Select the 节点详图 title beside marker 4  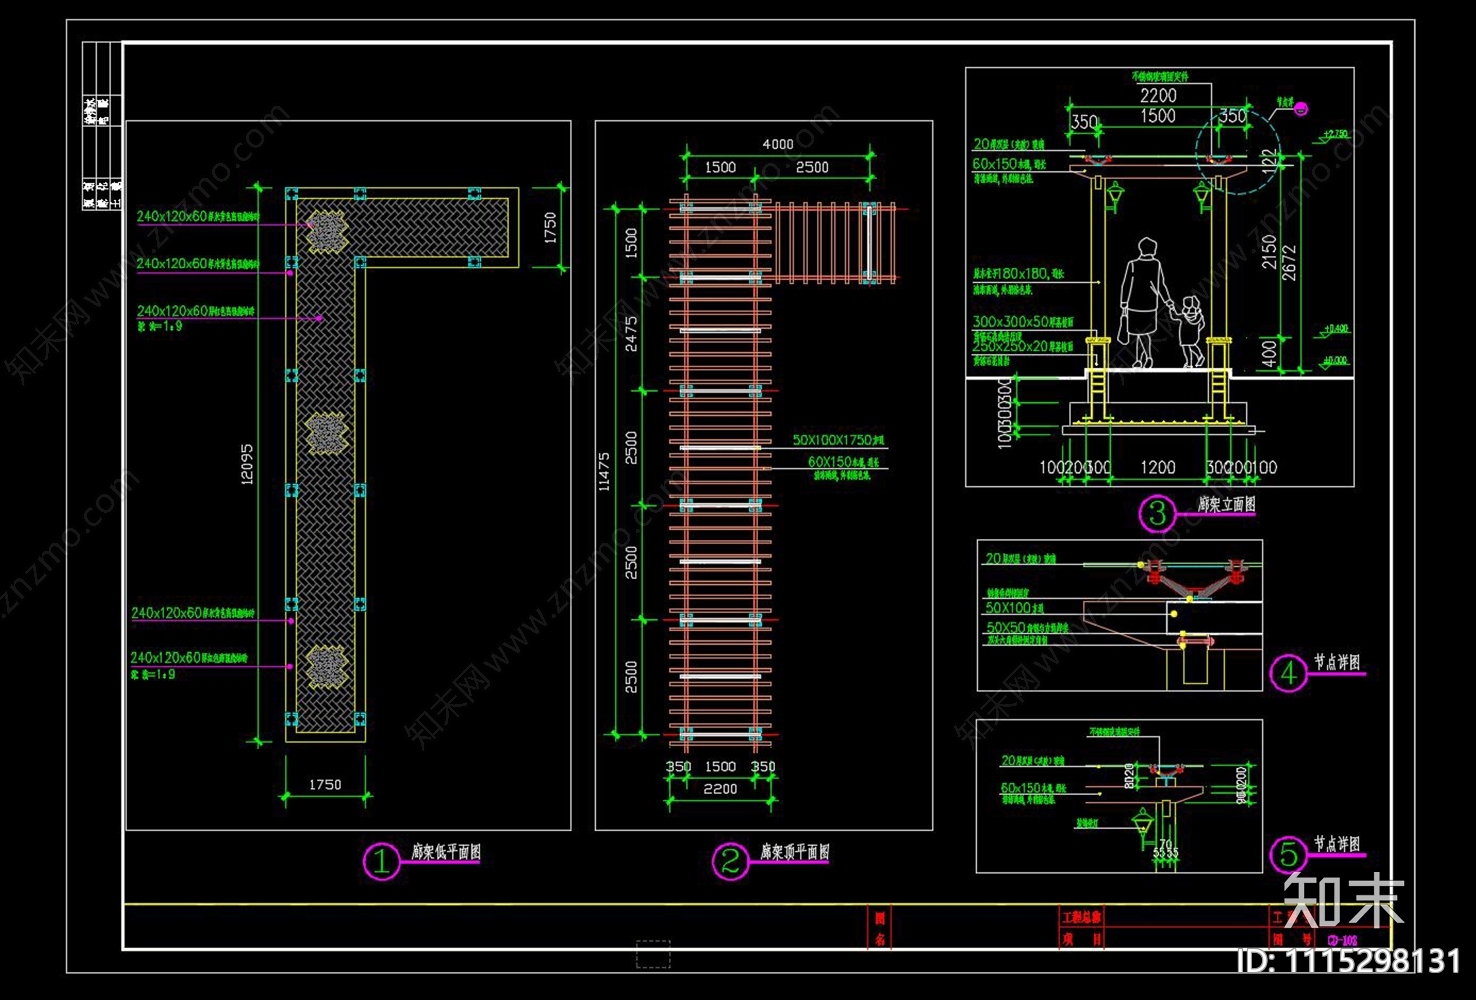1337,662
